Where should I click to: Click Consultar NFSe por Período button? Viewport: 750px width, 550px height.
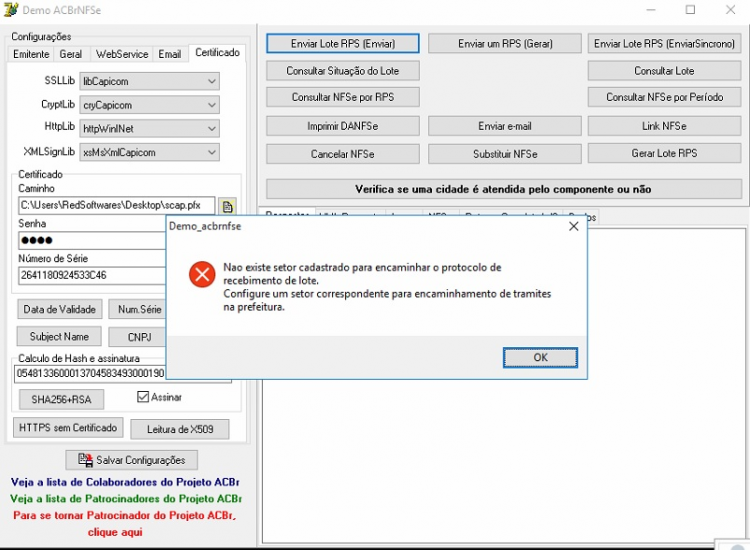[664, 97]
